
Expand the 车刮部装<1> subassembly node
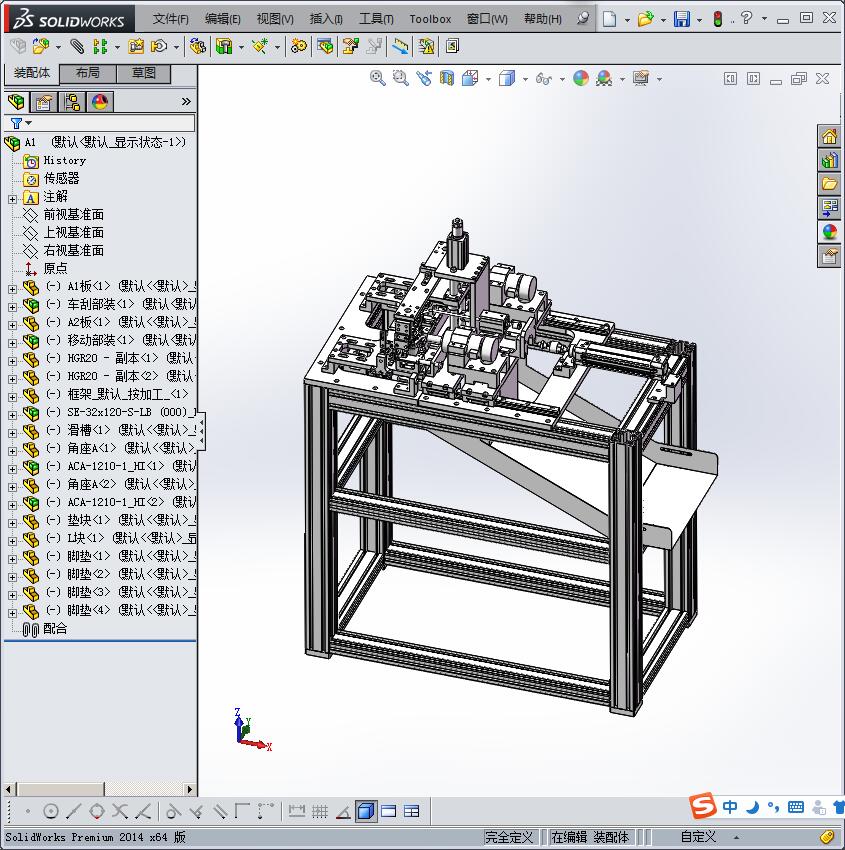[12, 307]
